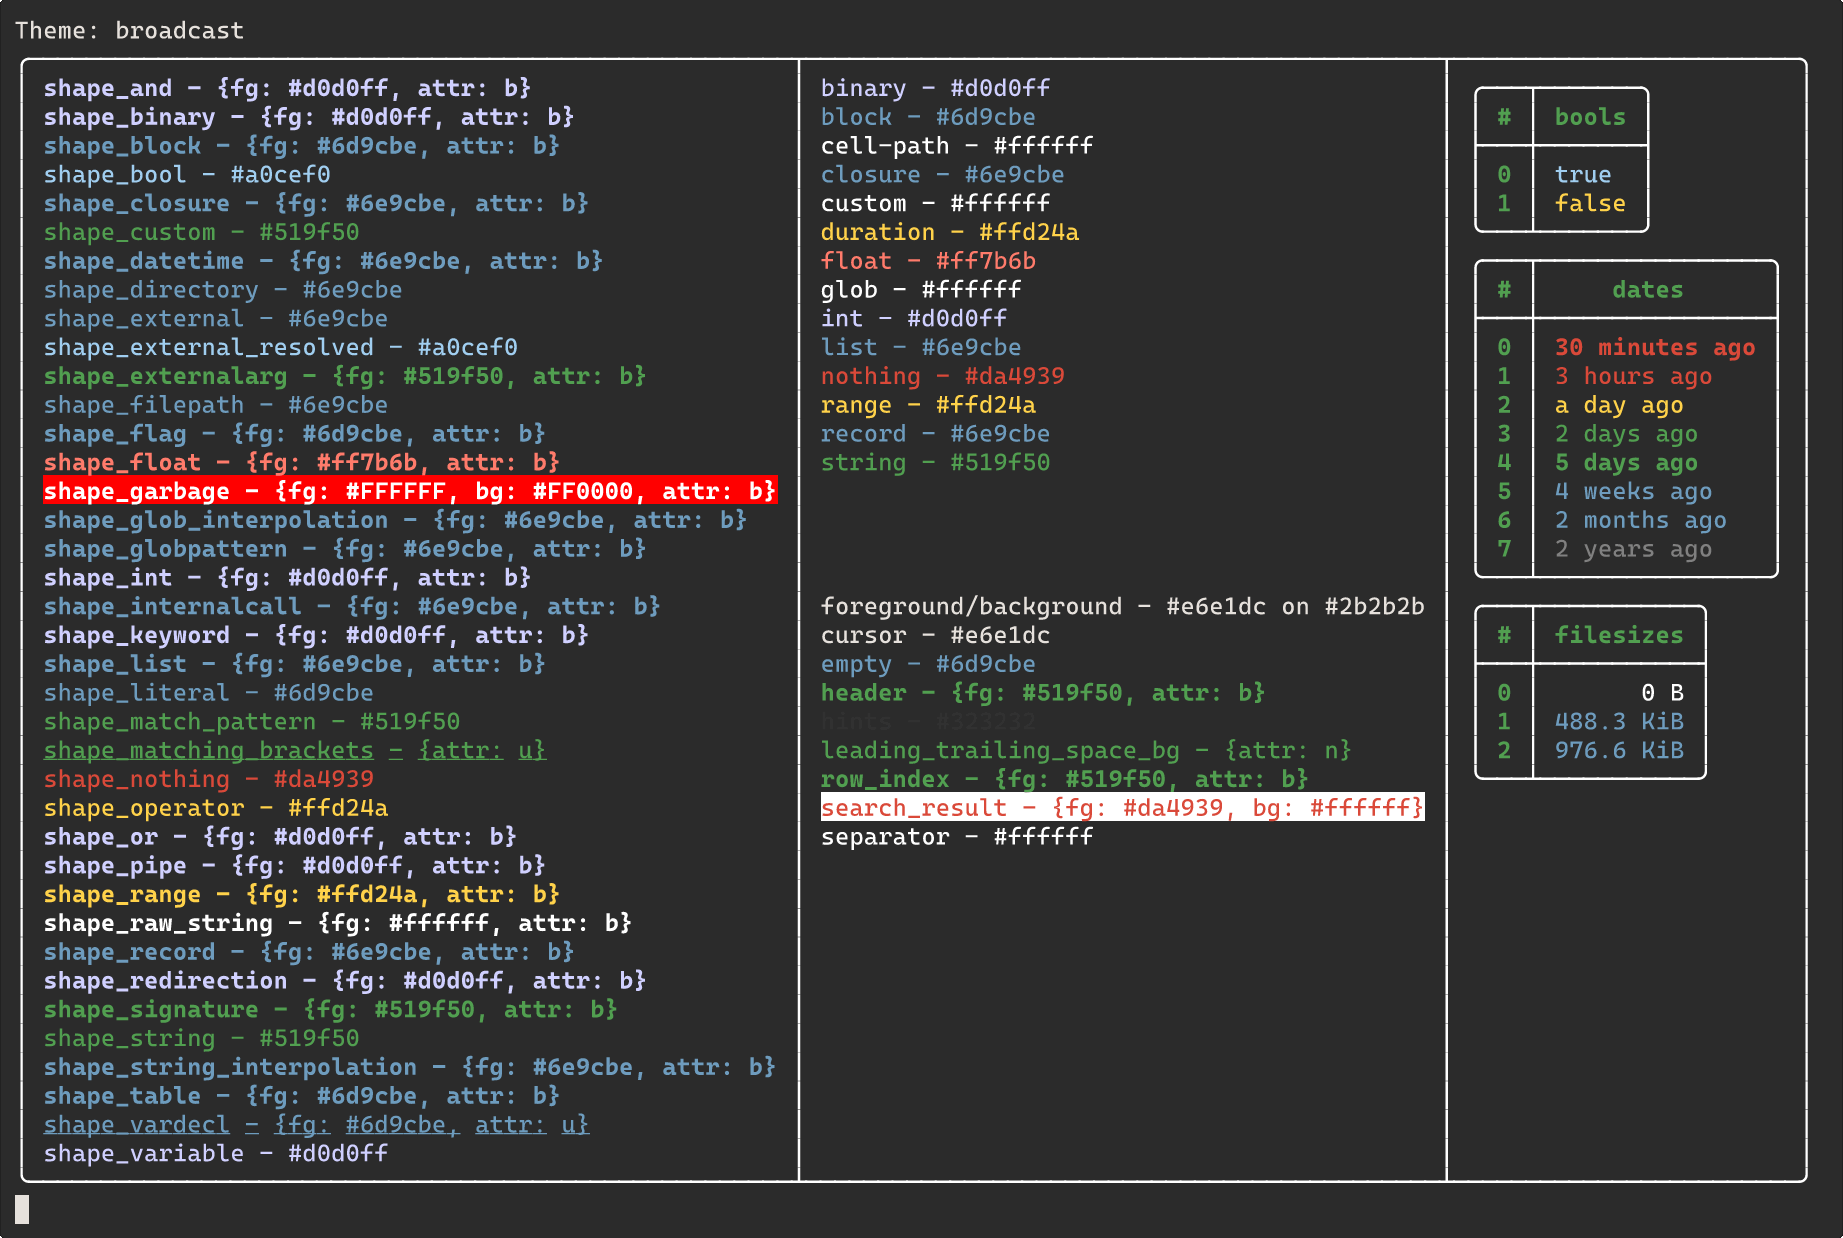Select shape_match_pattern line
The image size is (1843, 1238).
tap(252, 722)
